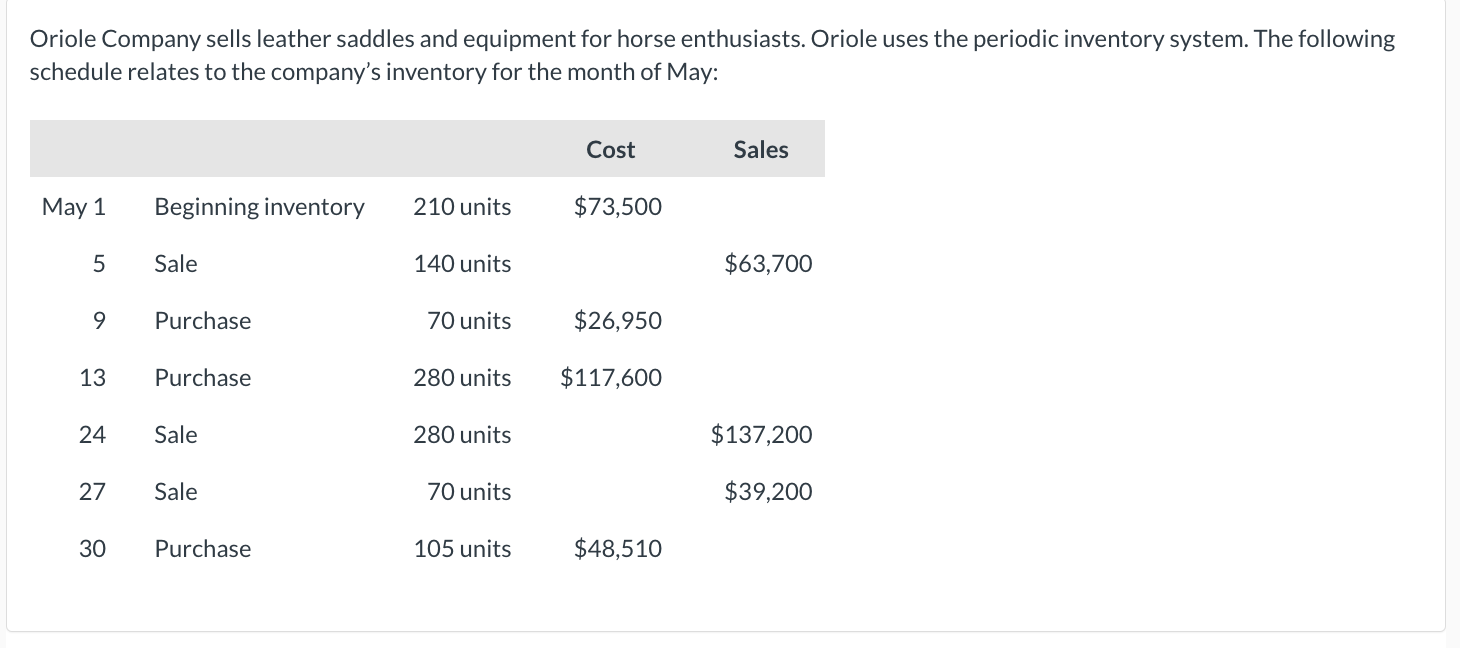Click the $39,200 sales amount
The width and height of the screenshot is (1460, 648).
768,492
